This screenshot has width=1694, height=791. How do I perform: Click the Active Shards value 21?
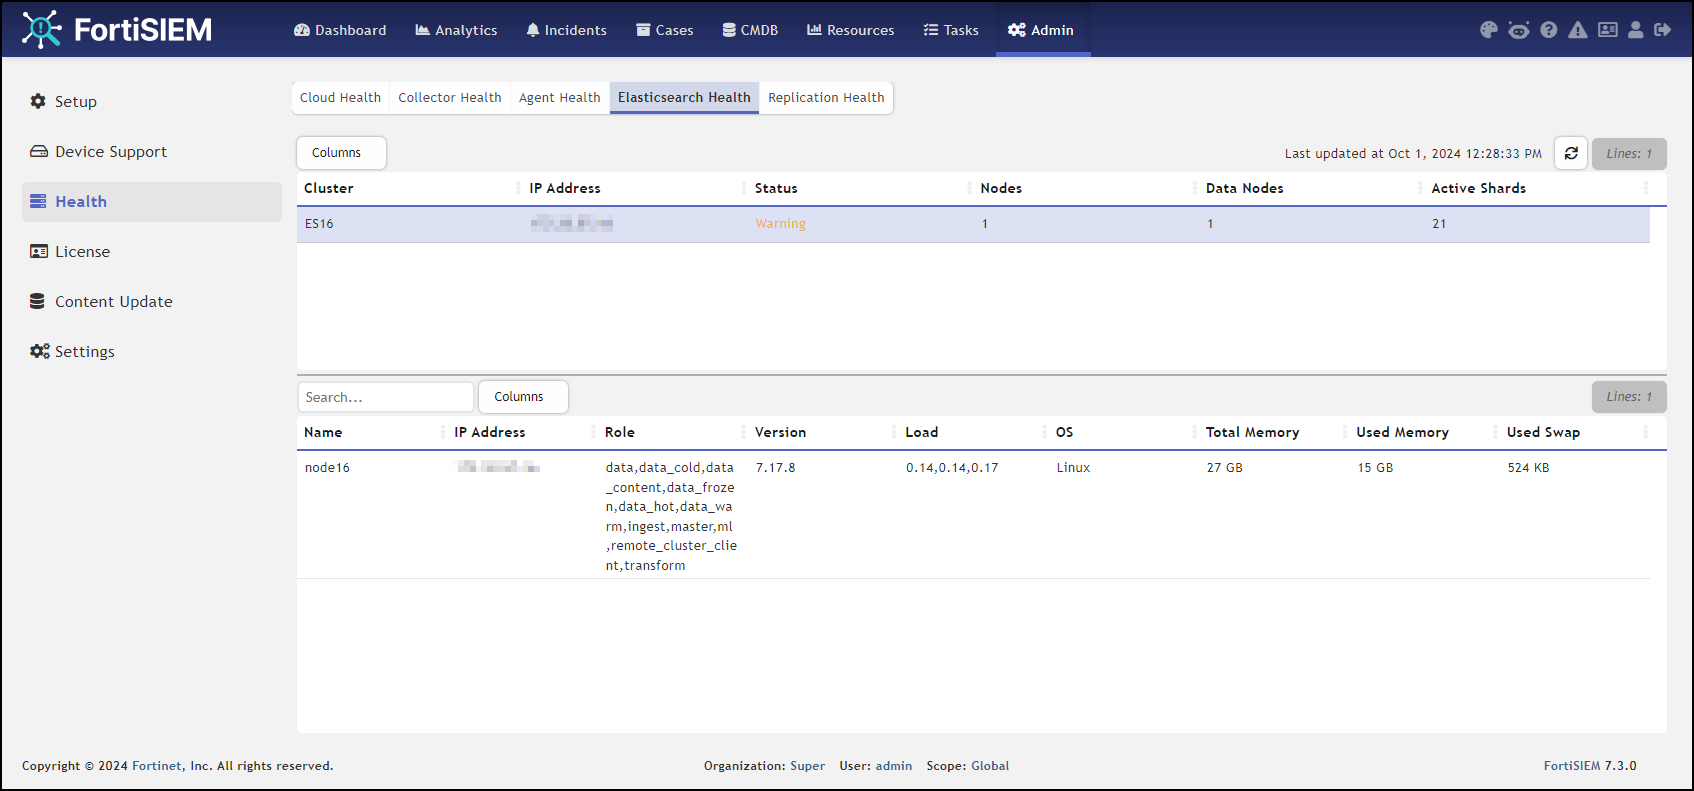(1439, 224)
